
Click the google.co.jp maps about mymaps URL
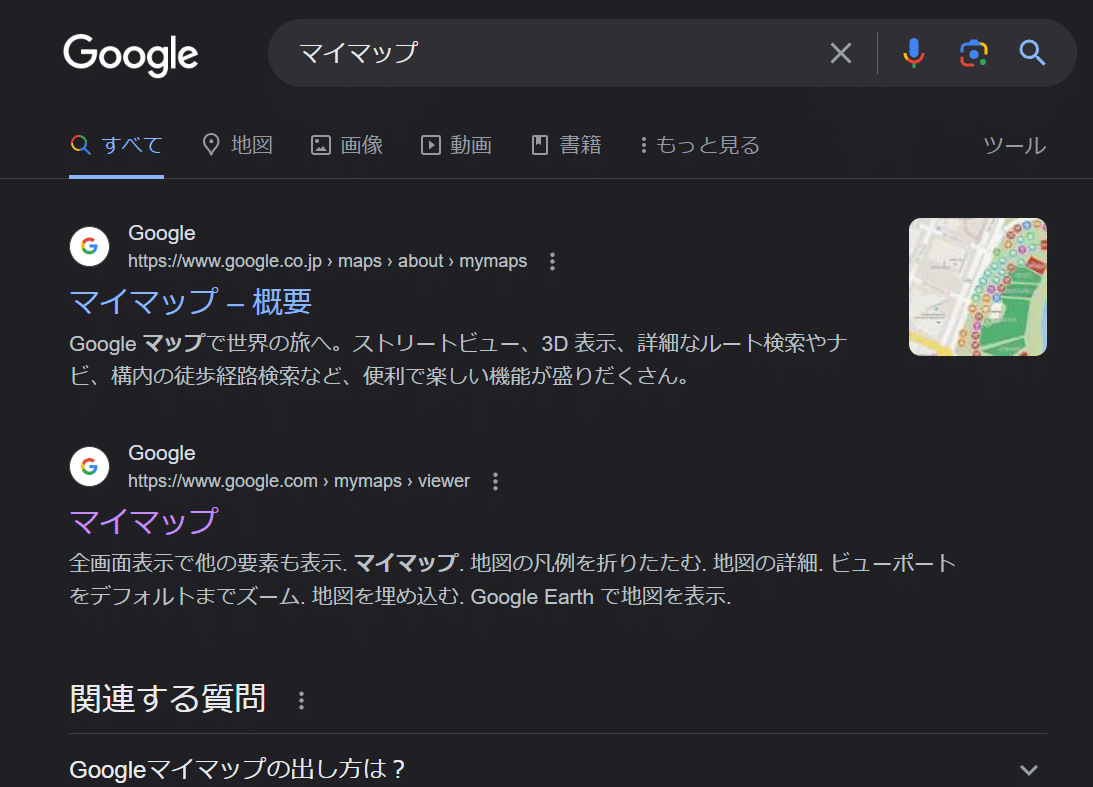point(328,261)
